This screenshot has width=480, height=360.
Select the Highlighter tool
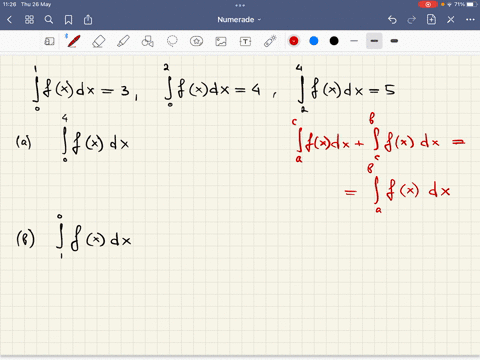[x=123, y=41]
